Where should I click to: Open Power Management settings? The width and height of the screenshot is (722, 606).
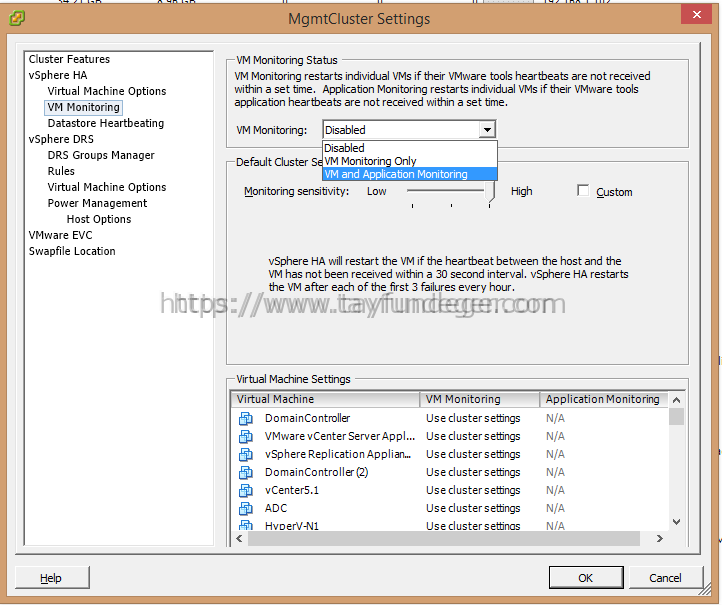click(97, 203)
